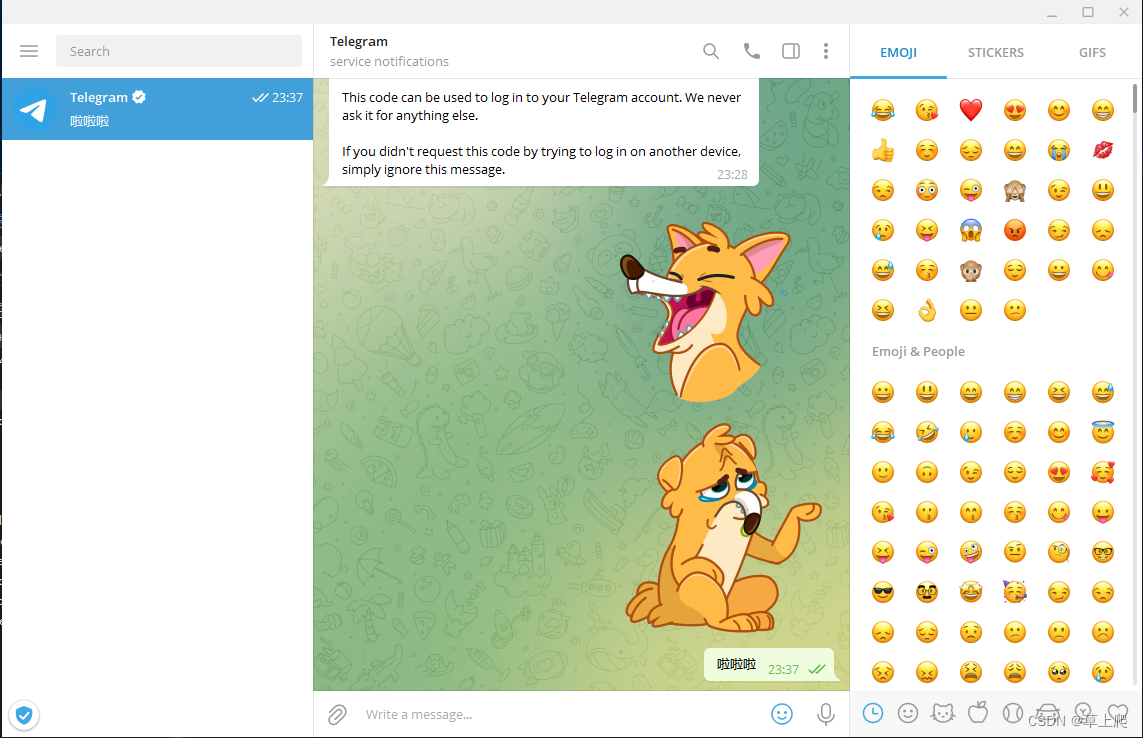Switch to the STICKERS tab
This screenshot has width=1143, height=738.
996,53
